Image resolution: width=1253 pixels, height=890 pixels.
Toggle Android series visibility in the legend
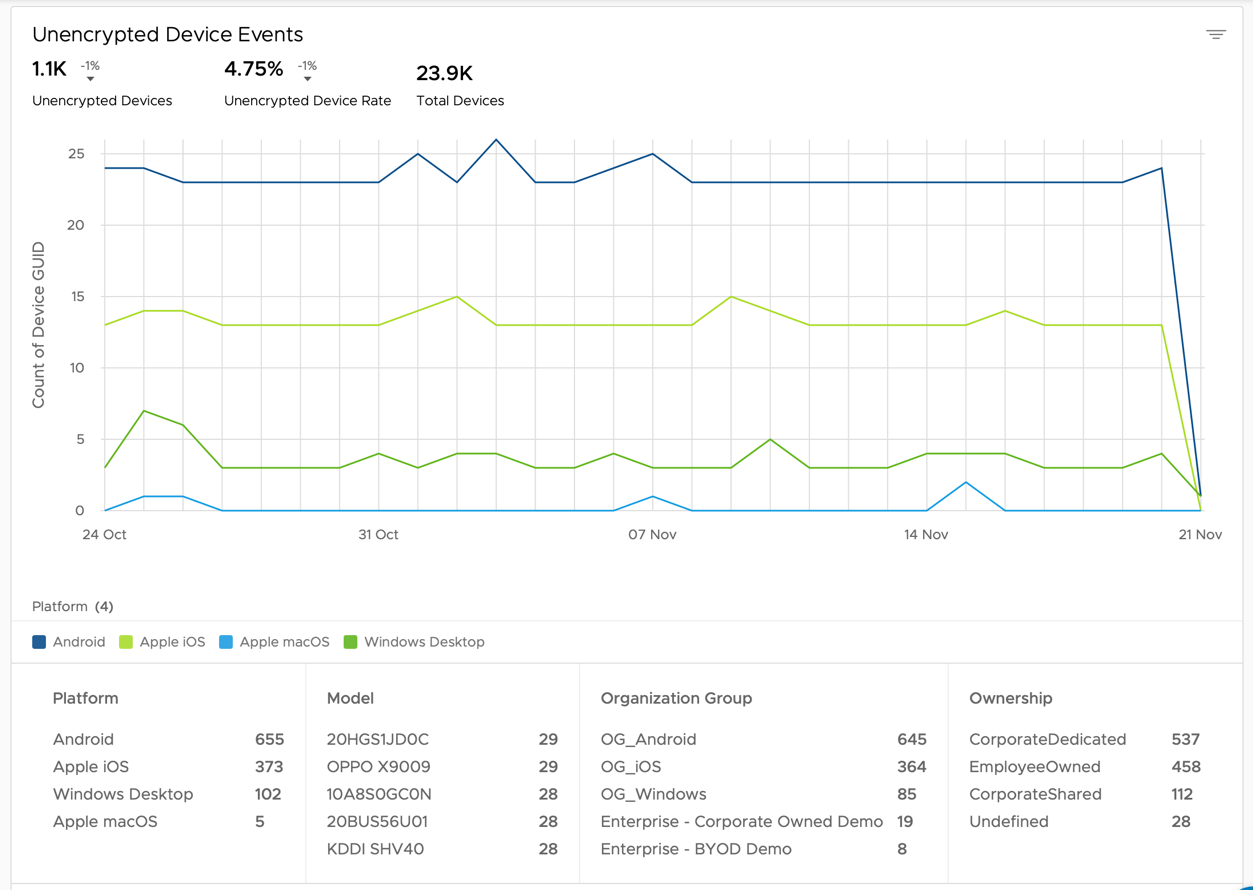point(67,642)
